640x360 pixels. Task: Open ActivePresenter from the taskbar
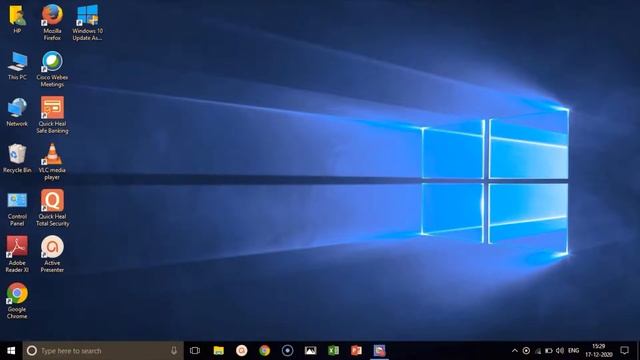(x=242, y=351)
